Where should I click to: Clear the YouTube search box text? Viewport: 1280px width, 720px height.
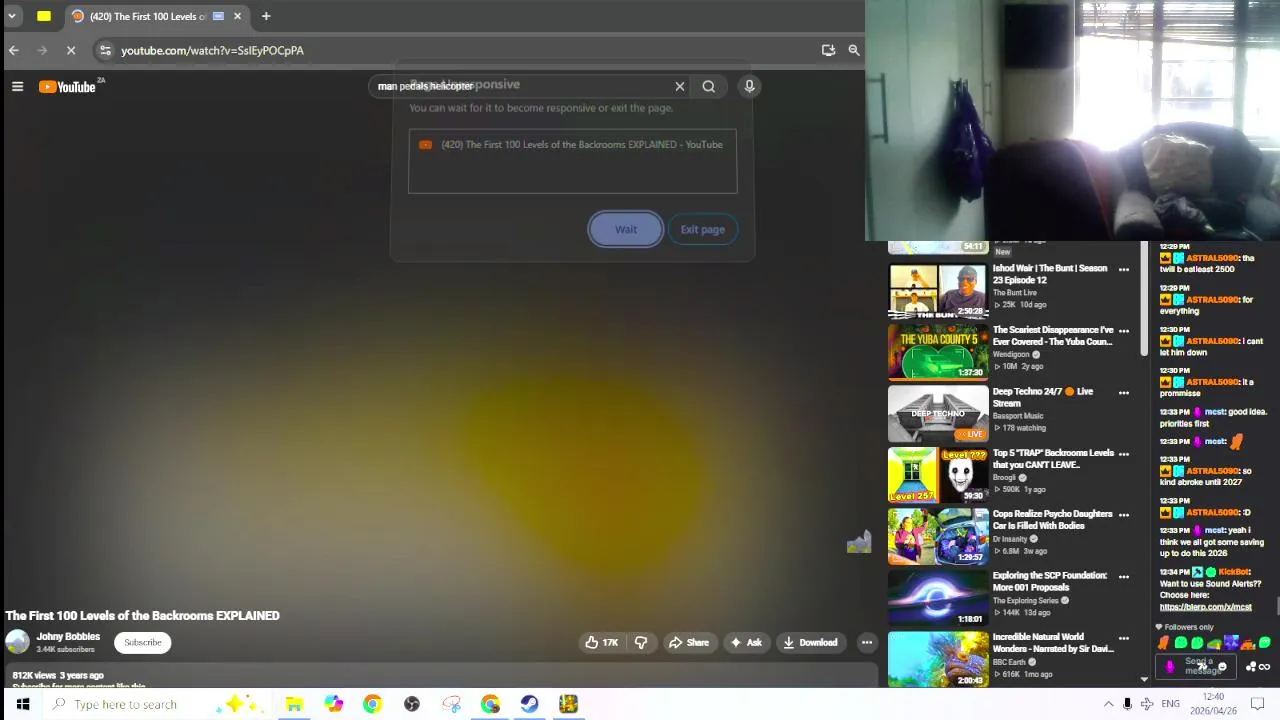(x=680, y=86)
